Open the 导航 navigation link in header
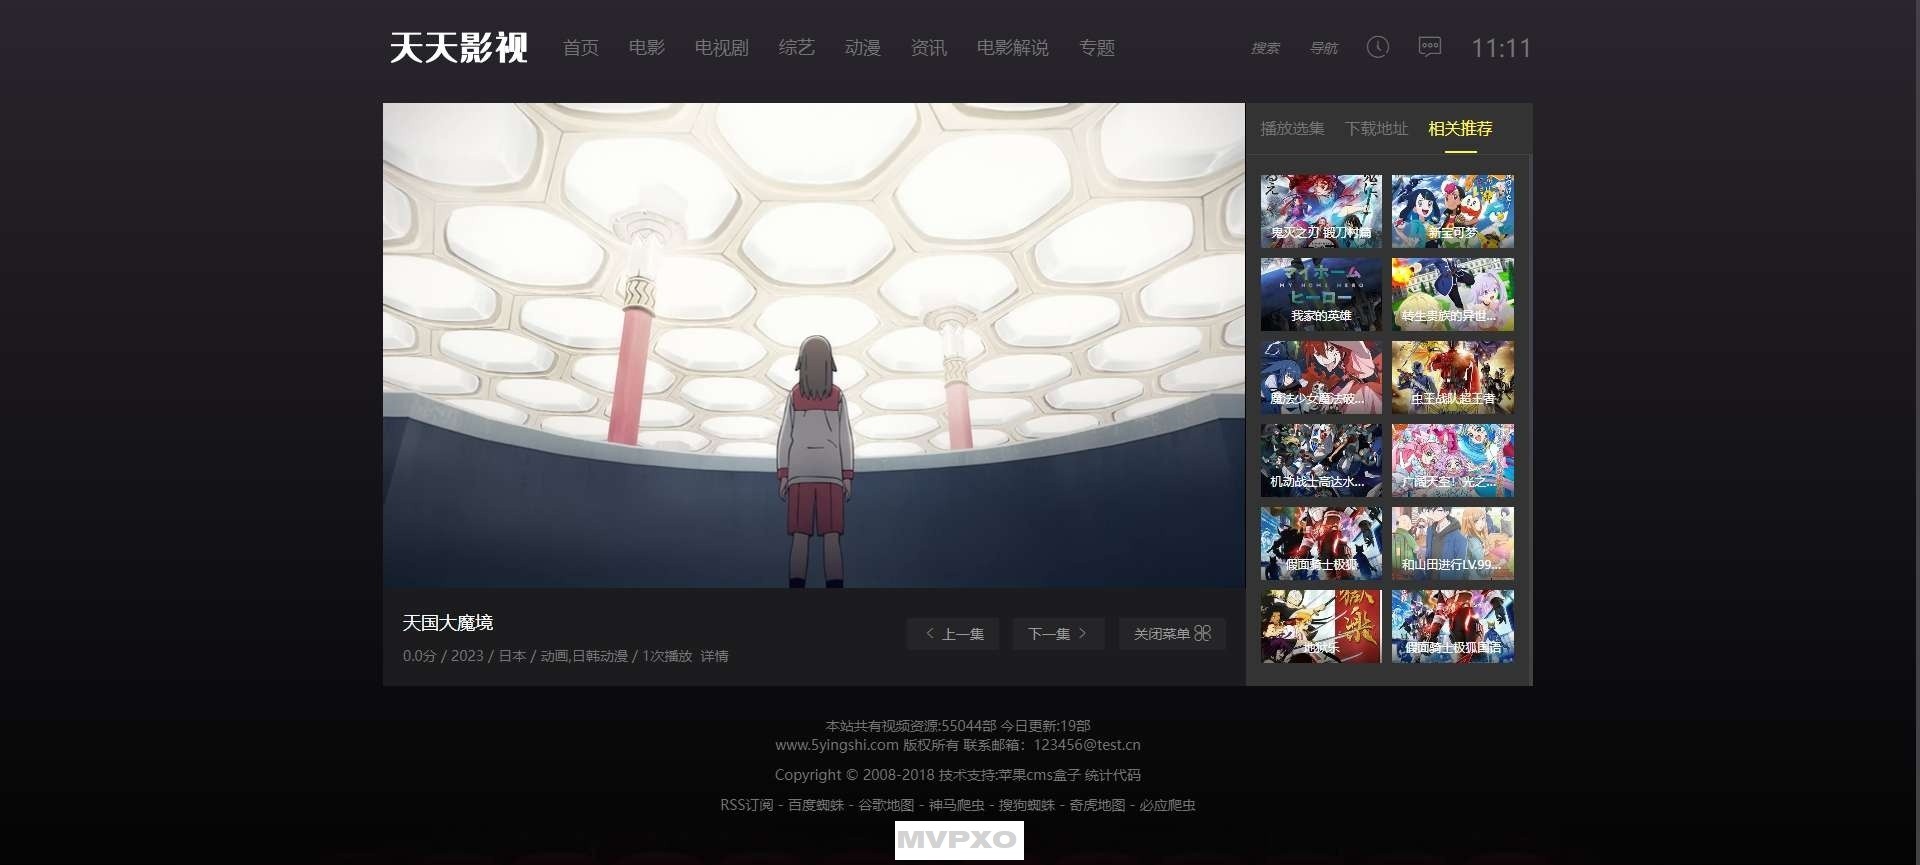This screenshot has width=1920, height=865. pyautogui.click(x=1324, y=48)
